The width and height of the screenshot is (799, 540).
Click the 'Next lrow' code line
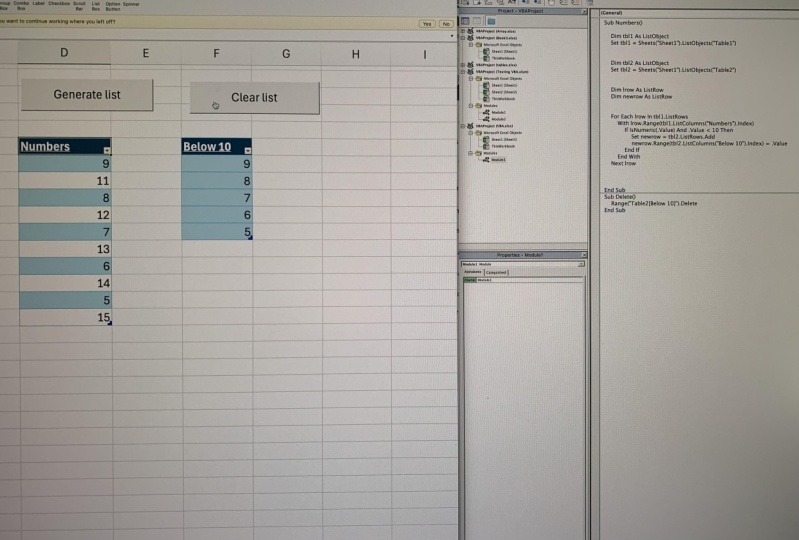pyautogui.click(x=623, y=164)
